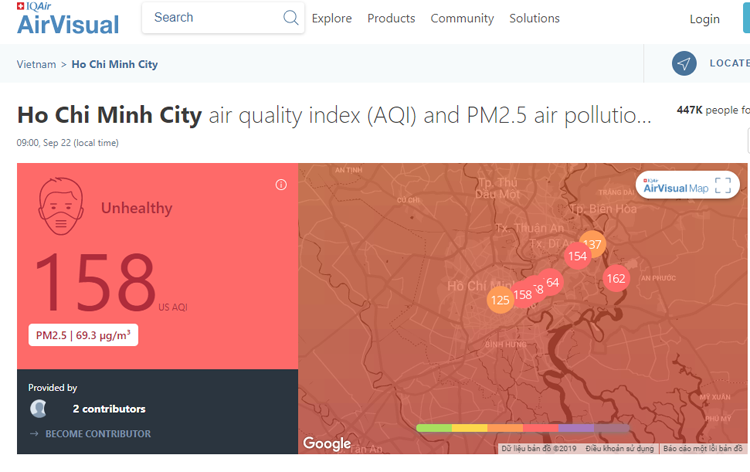This screenshot has height=472, width=750.
Task: Open the Solutions menu
Action: coord(534,18)
